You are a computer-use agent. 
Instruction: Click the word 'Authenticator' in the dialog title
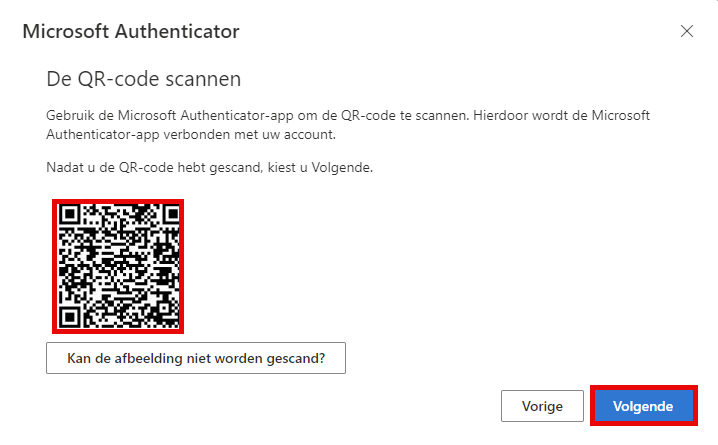coord(177,32)
